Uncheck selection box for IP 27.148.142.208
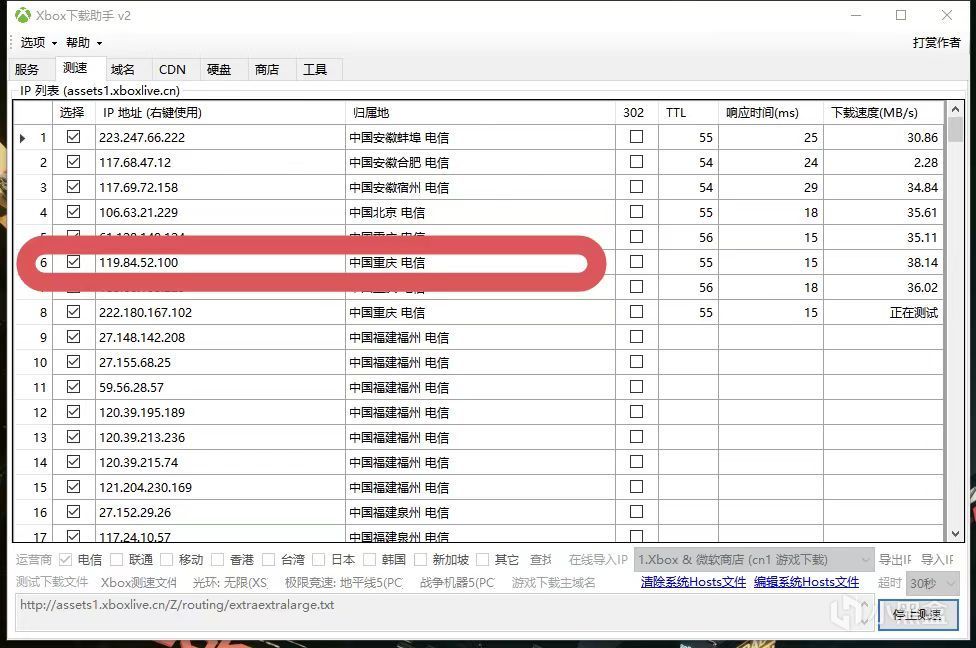The height and width of the screenshot is (648, 976). pos(73,336)
